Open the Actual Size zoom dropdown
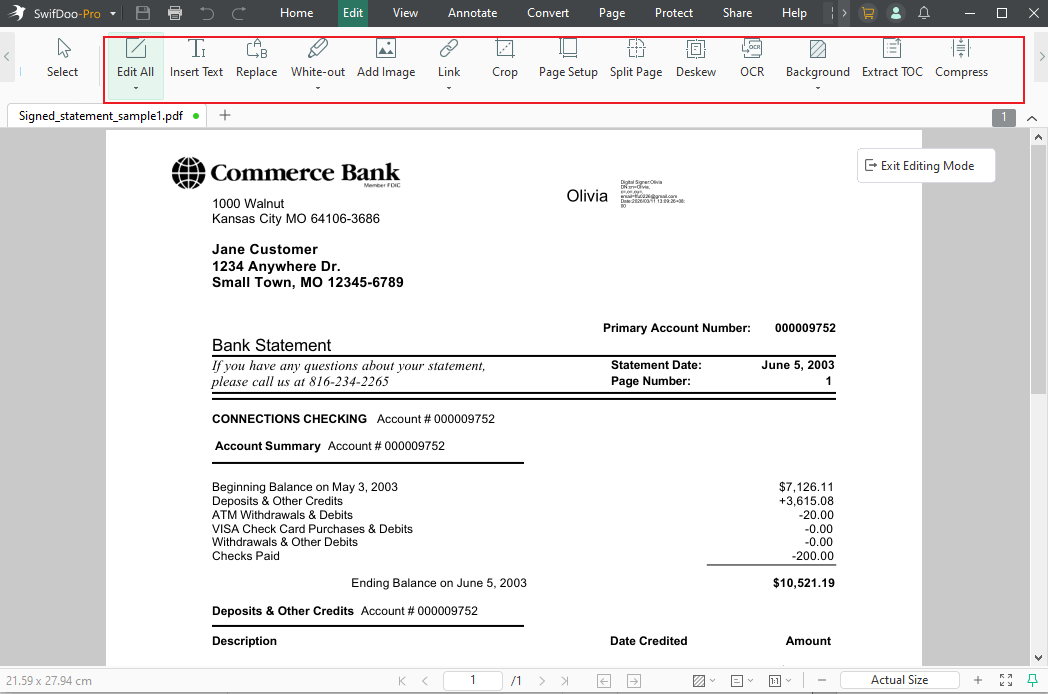1048x694 pixels. coord(900,680)
